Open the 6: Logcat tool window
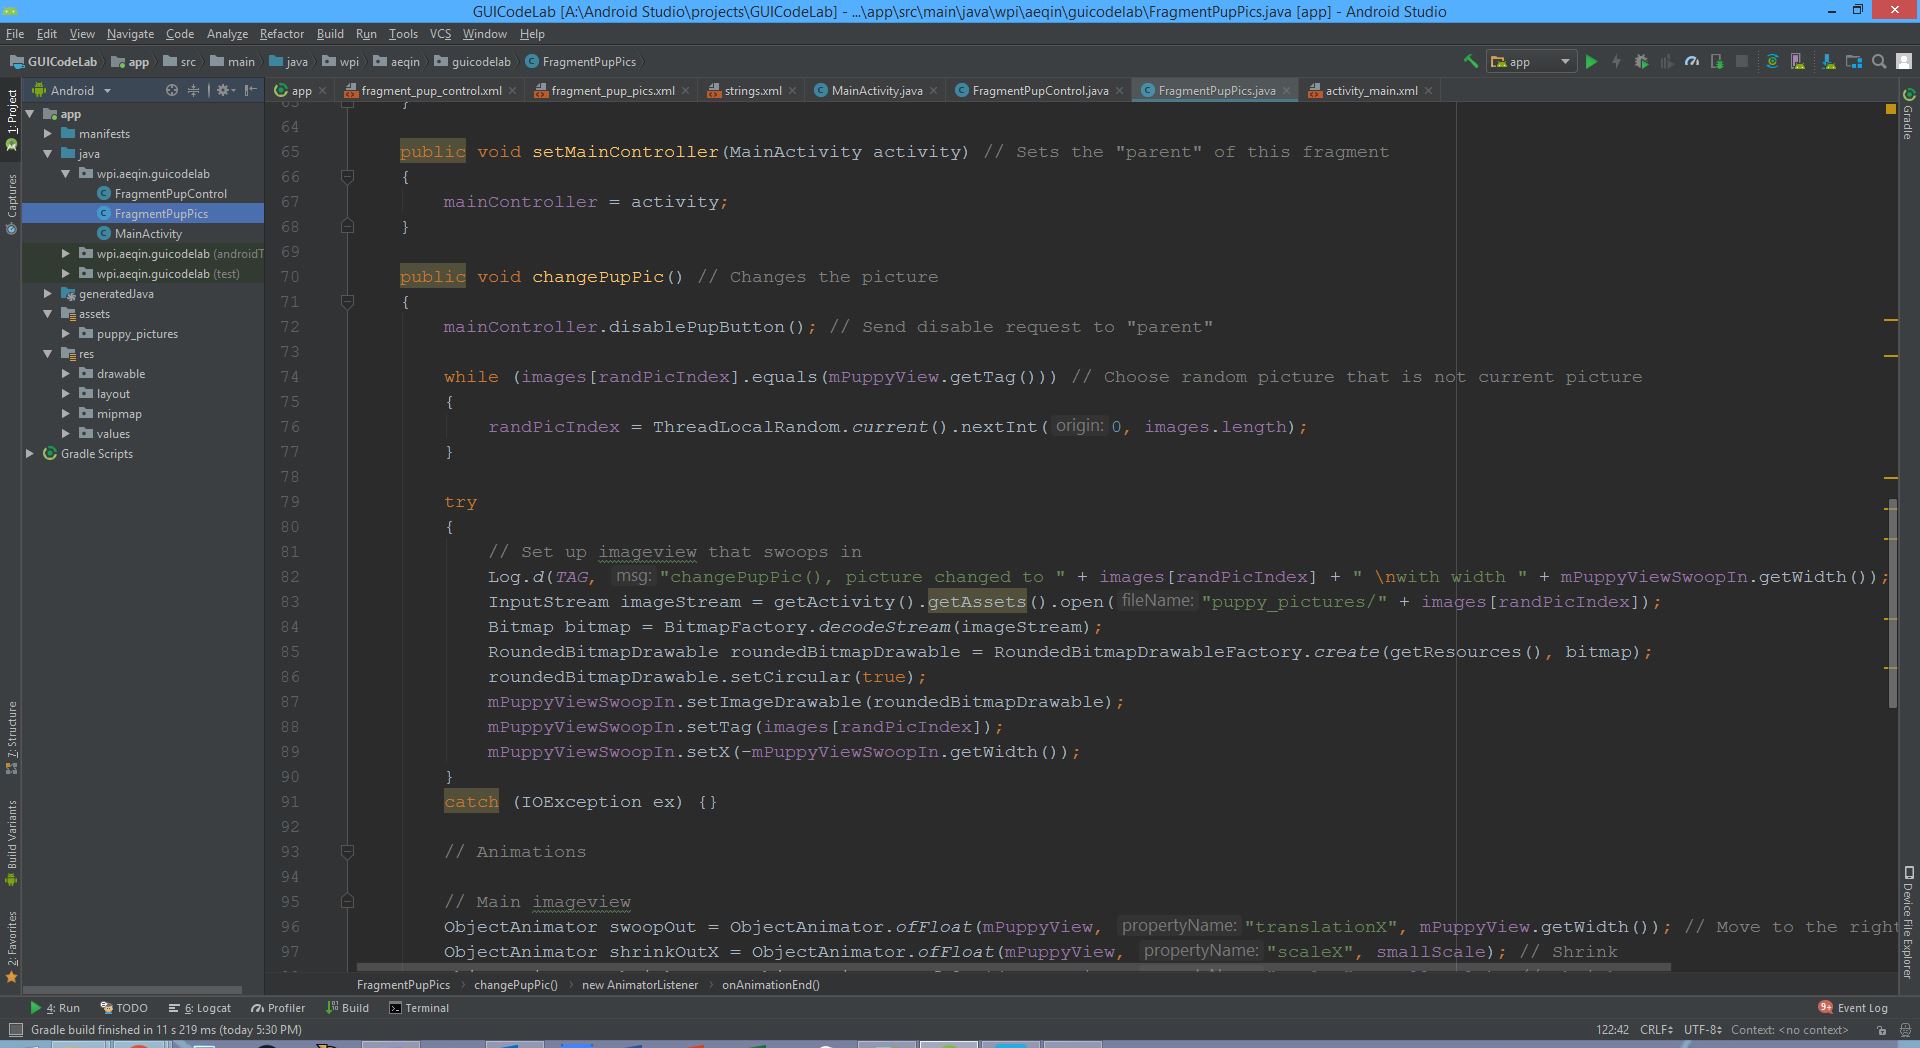The height and width of the screenshot is (1048, 1920). click(200, 1008)
